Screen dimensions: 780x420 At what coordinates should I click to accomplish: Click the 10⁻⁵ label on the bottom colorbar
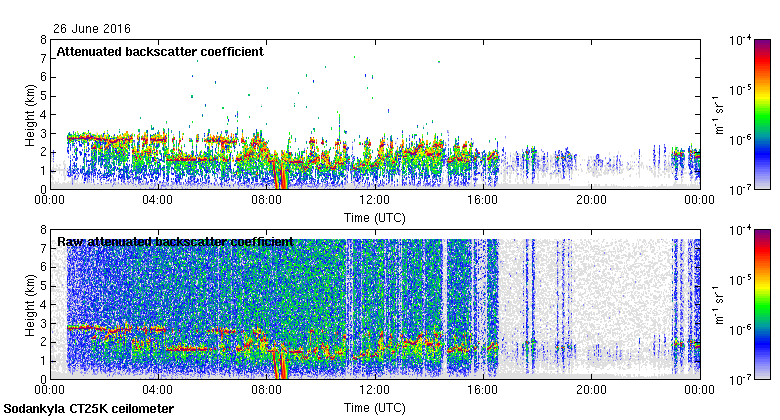point(740,280)
